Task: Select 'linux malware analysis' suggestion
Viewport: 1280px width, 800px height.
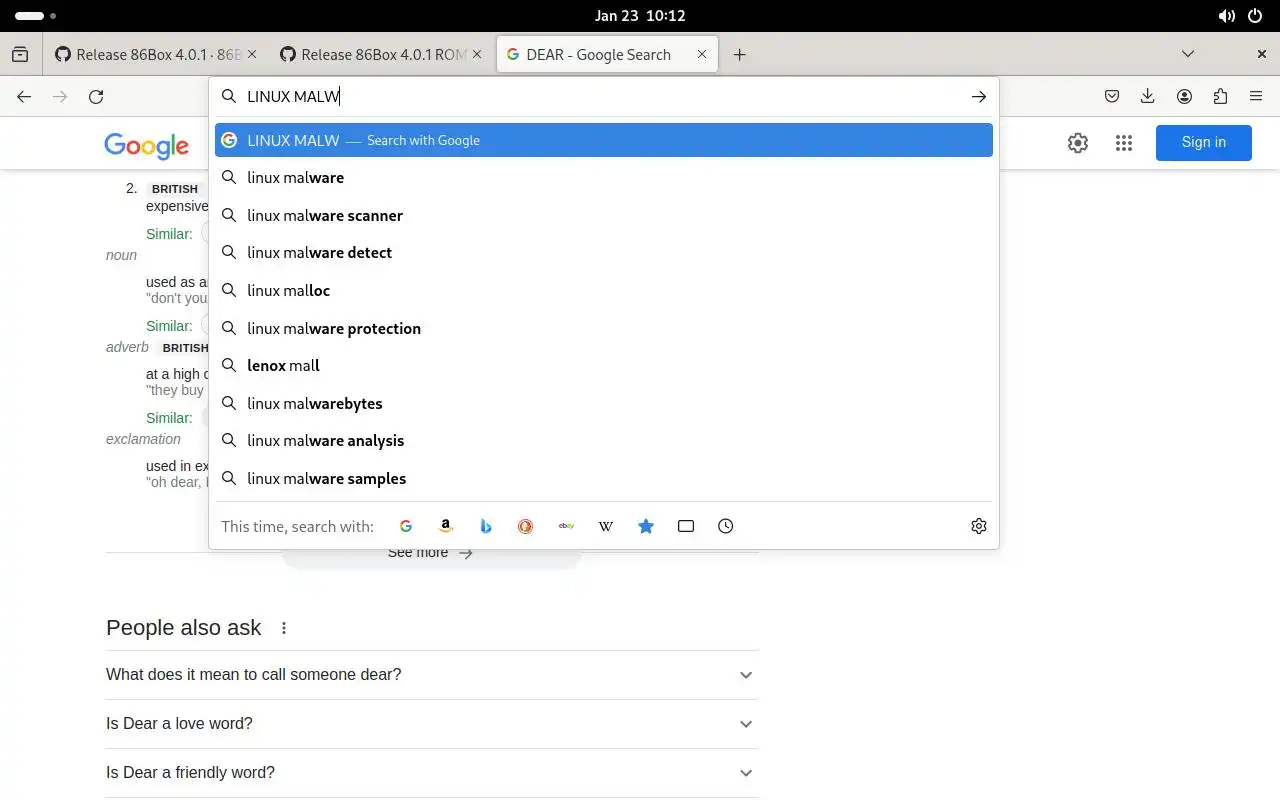Action: click(x=604, y=441)
